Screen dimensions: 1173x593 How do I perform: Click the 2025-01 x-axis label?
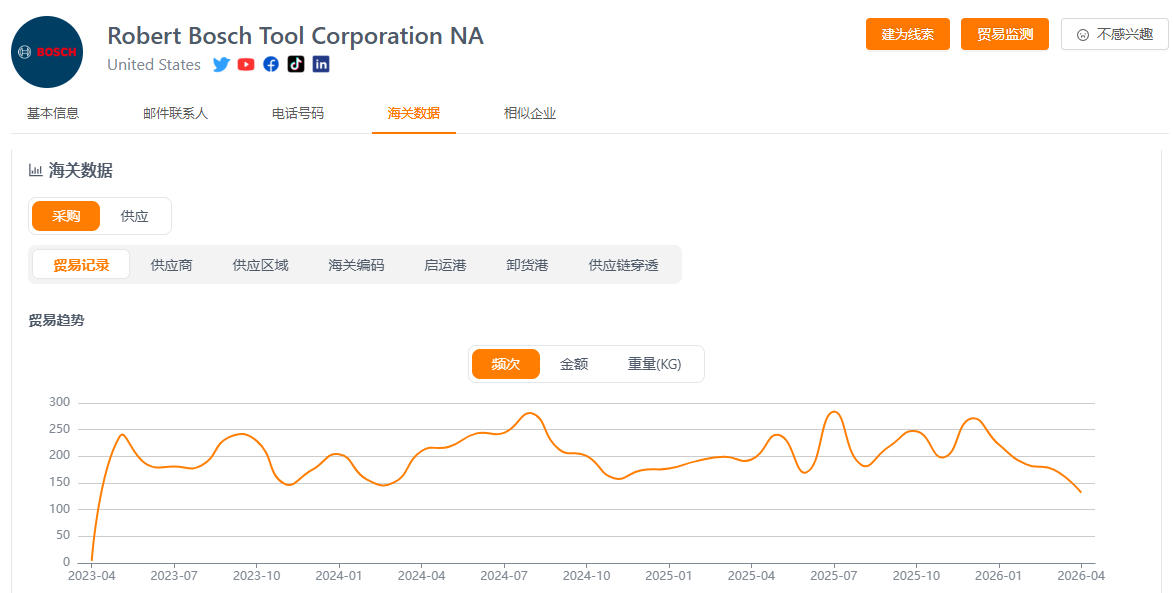[x=669, y=576]
